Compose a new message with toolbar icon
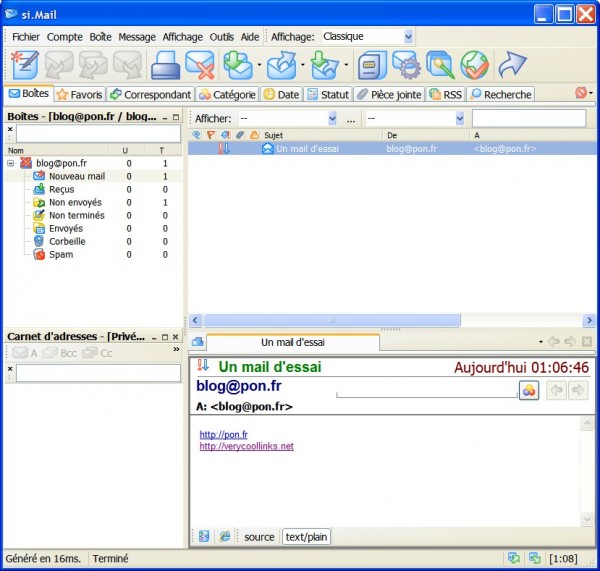The height and width of the screenshot is (571, 600). click(x=25, y=65)
